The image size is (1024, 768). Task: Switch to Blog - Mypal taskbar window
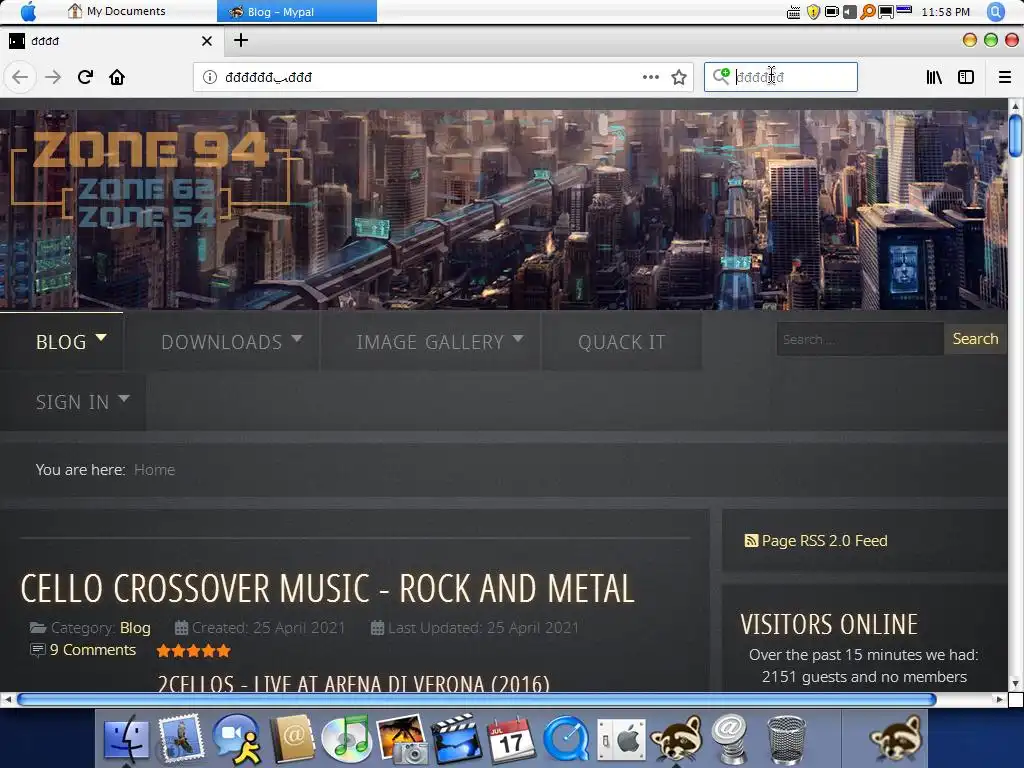(297, 11)
